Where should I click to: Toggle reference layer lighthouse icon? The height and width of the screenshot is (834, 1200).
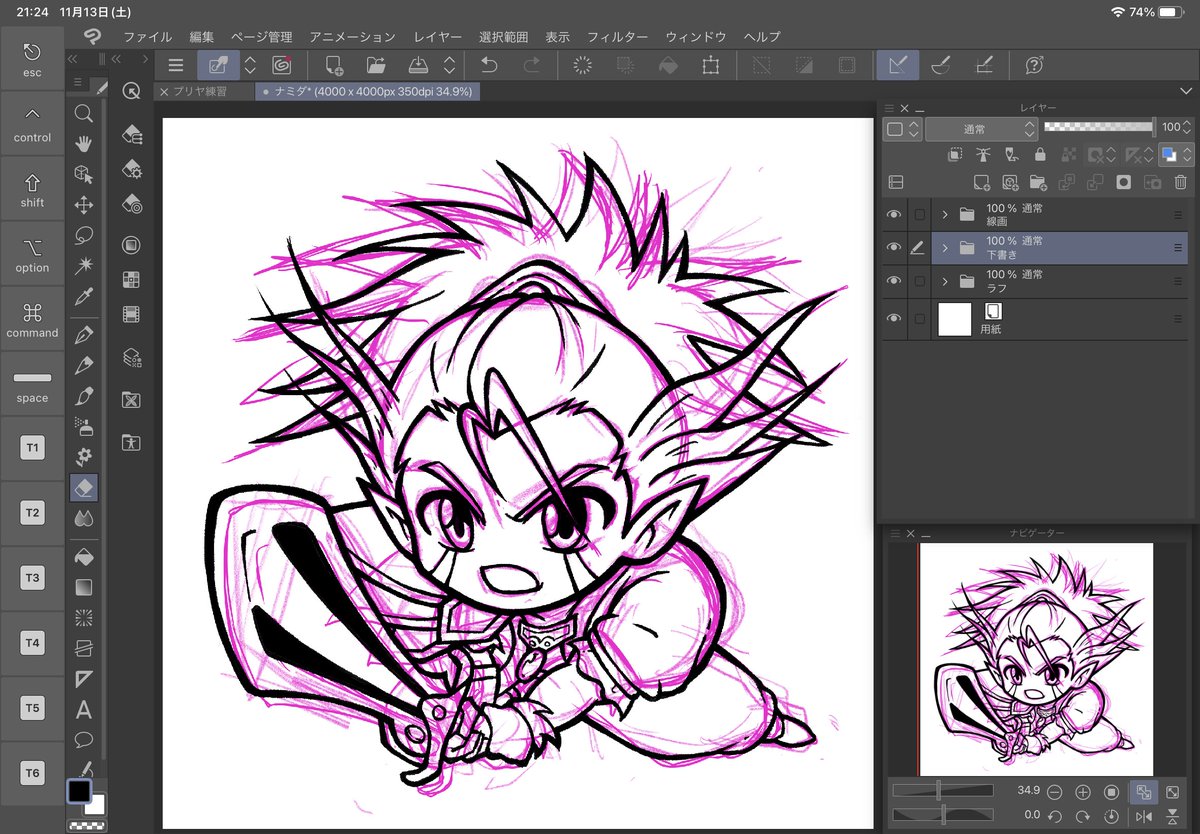(983, 155)
